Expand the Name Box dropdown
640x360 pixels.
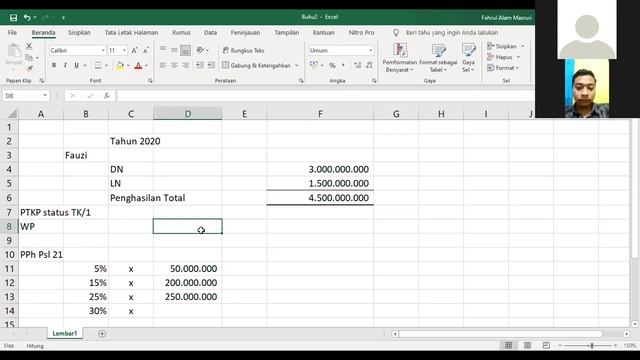(x=45, y=96)
